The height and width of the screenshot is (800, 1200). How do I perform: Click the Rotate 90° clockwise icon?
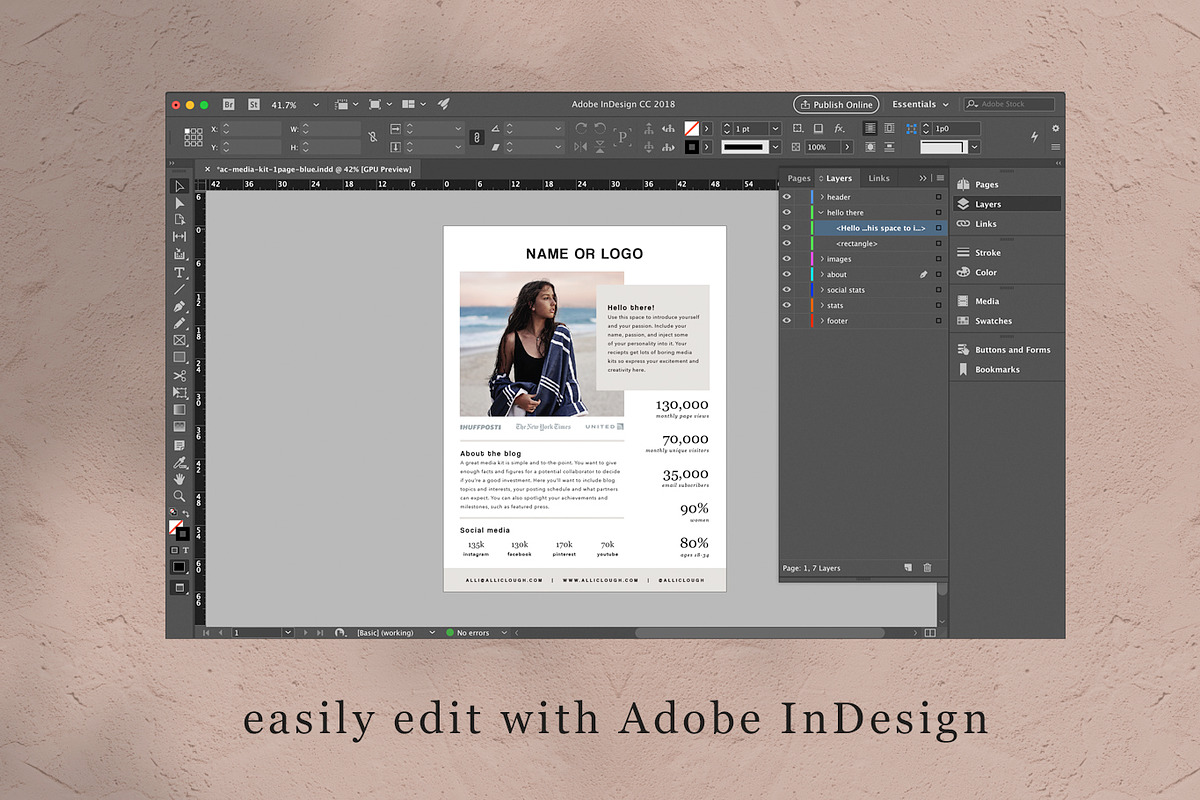point(581,129)
